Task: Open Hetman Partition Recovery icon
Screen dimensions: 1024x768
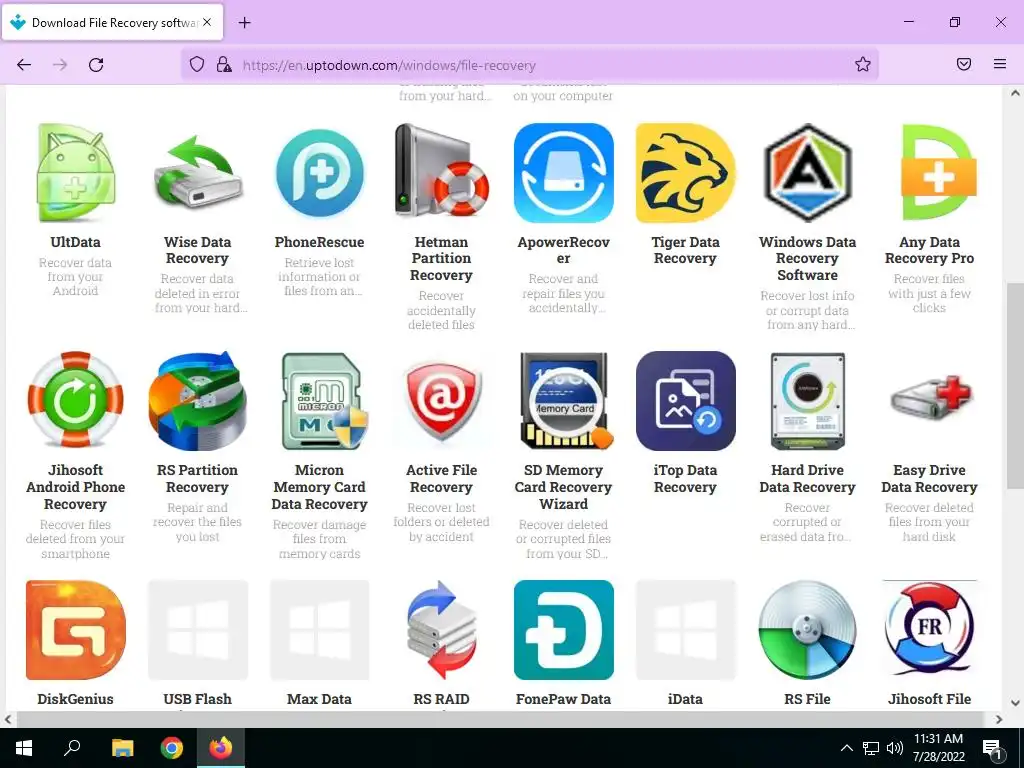Action: 441,173
